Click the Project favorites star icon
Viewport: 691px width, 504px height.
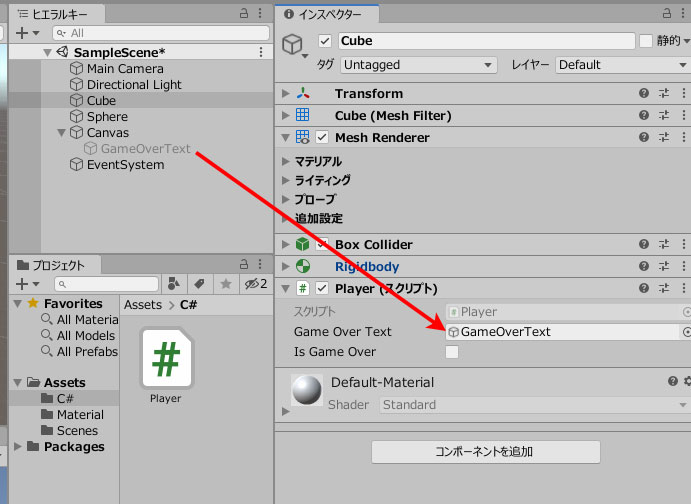pos(226,284)
